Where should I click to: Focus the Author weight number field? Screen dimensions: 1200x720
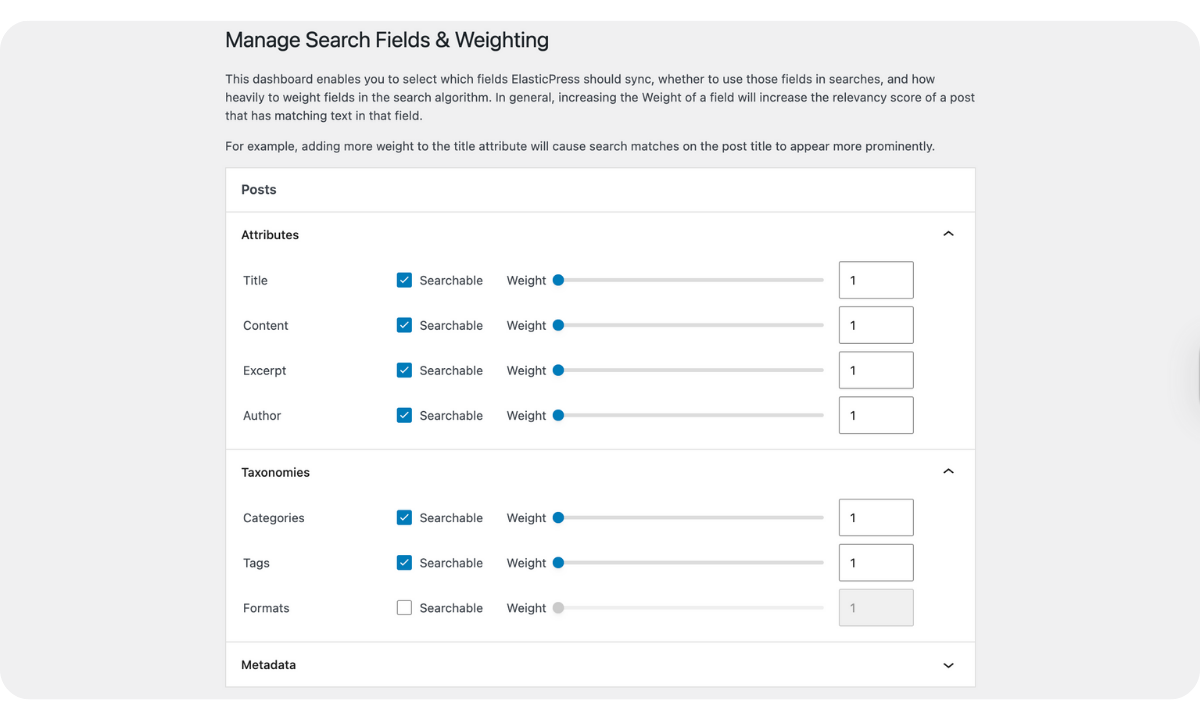[875, 415]
